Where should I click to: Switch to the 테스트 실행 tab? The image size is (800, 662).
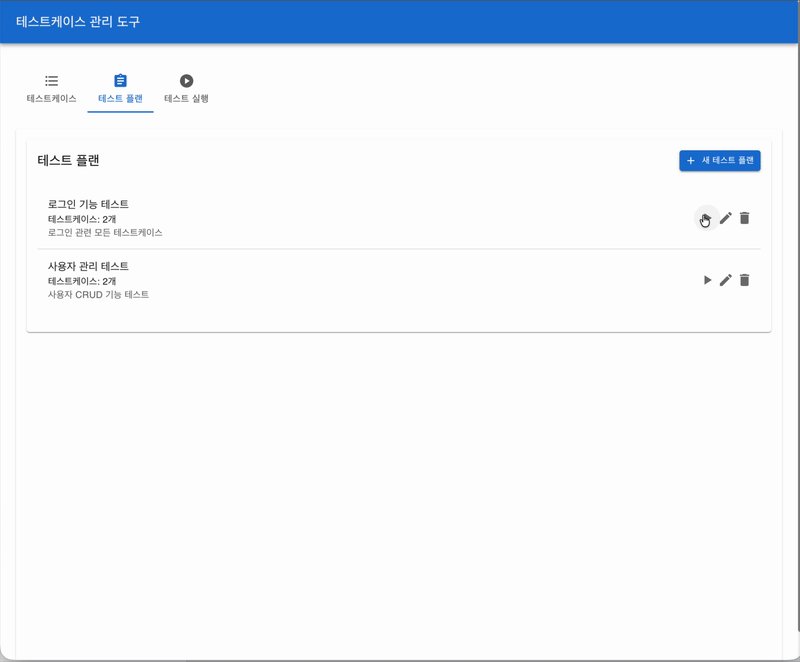tap(185, 98)
